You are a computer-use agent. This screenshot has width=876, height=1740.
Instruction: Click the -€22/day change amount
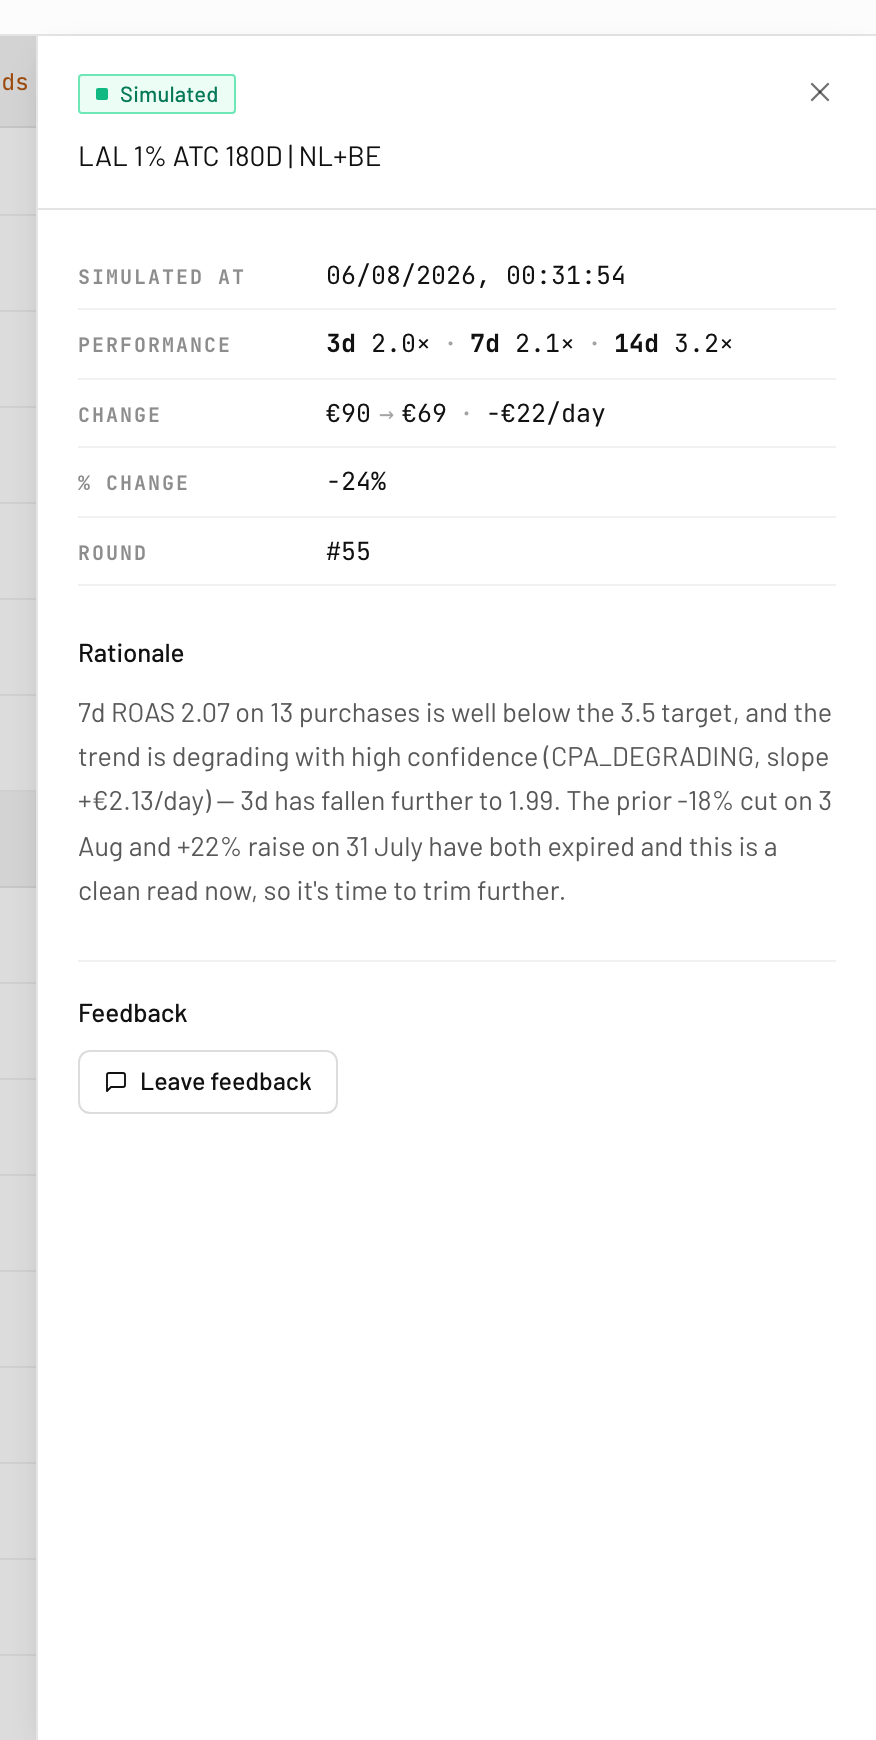click(546, 414)
